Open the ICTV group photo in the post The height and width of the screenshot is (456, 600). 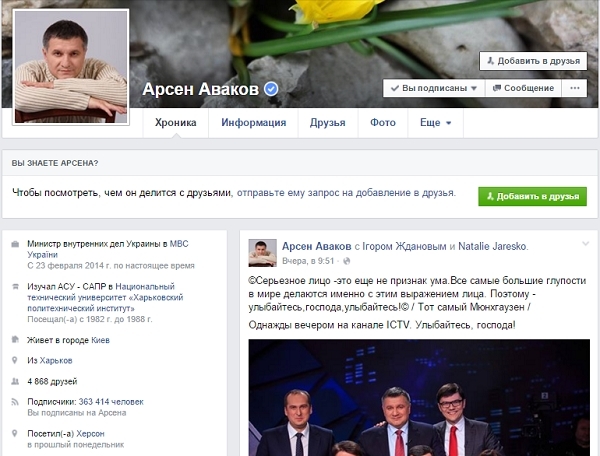point(419,397)
